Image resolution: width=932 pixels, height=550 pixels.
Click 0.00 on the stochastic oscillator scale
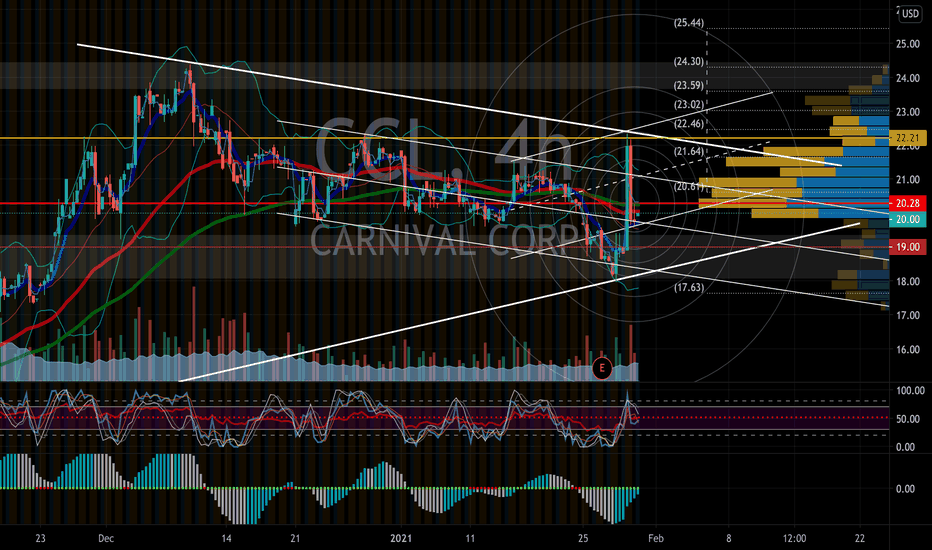coord(905,447)
